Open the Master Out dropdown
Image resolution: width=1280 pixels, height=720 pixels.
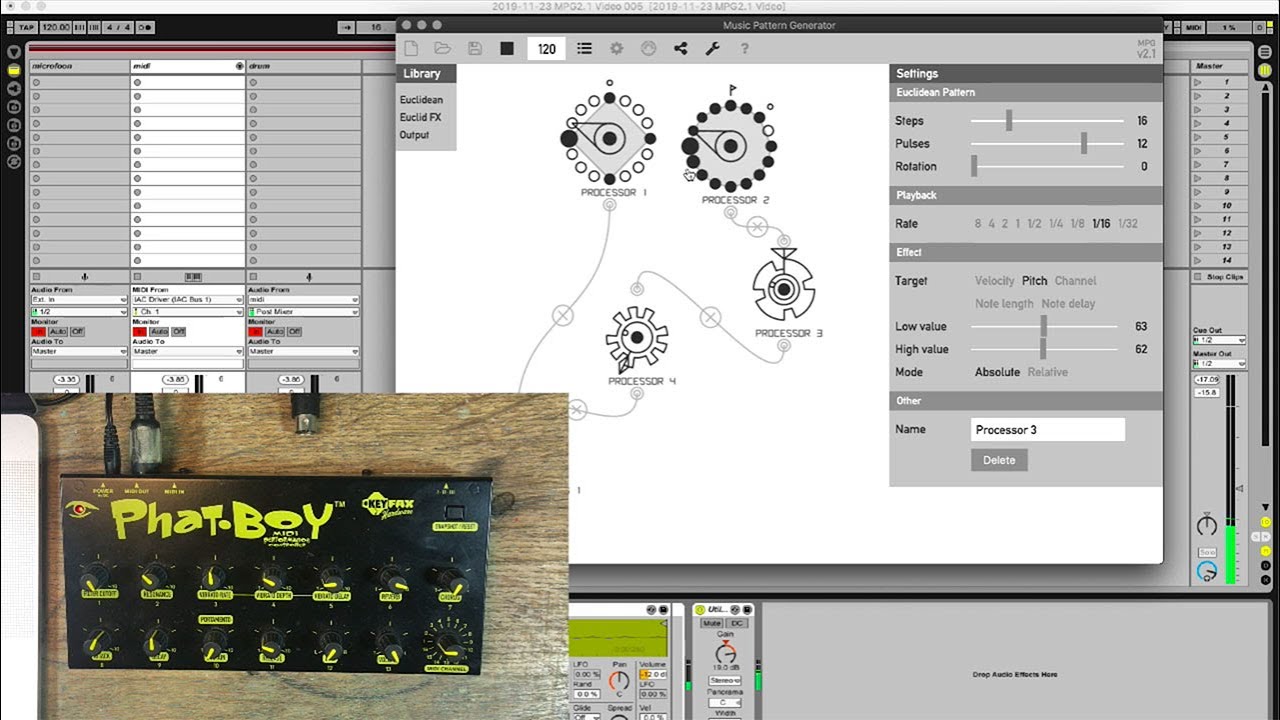pos(1219,364)
